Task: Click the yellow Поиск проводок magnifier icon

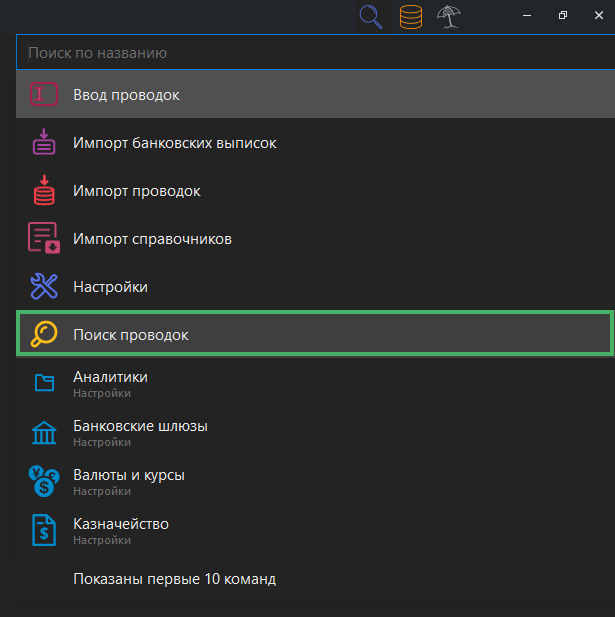Action: (x=43, y=335)
